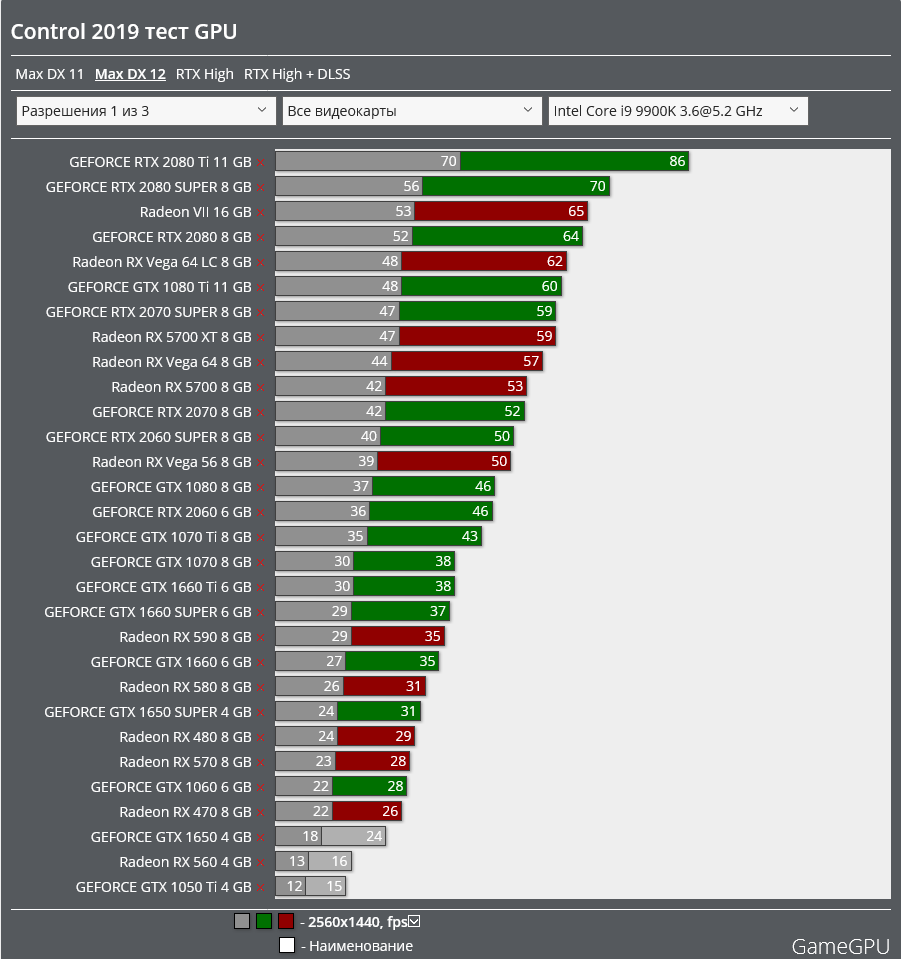901x959 pixels.
Task: Switch to the Max DX 11 tab
Action: tap(50, 74)
